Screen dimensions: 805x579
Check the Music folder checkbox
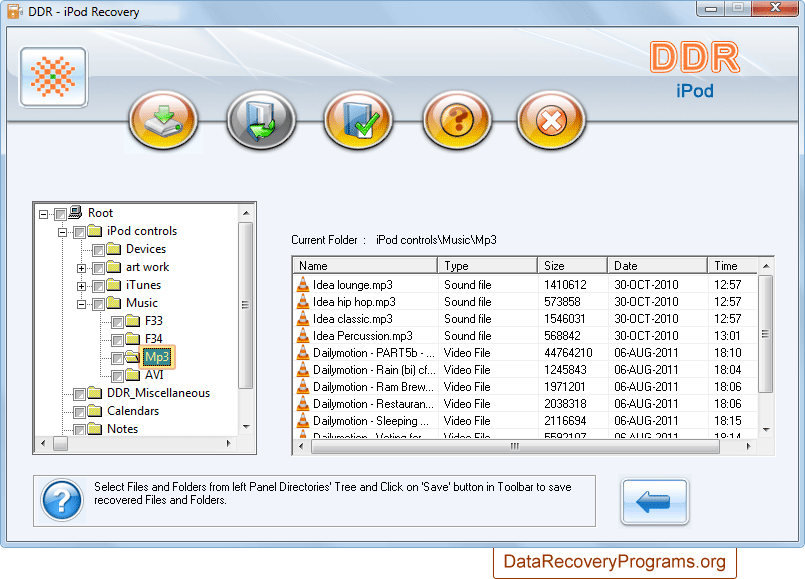point(98,304)
